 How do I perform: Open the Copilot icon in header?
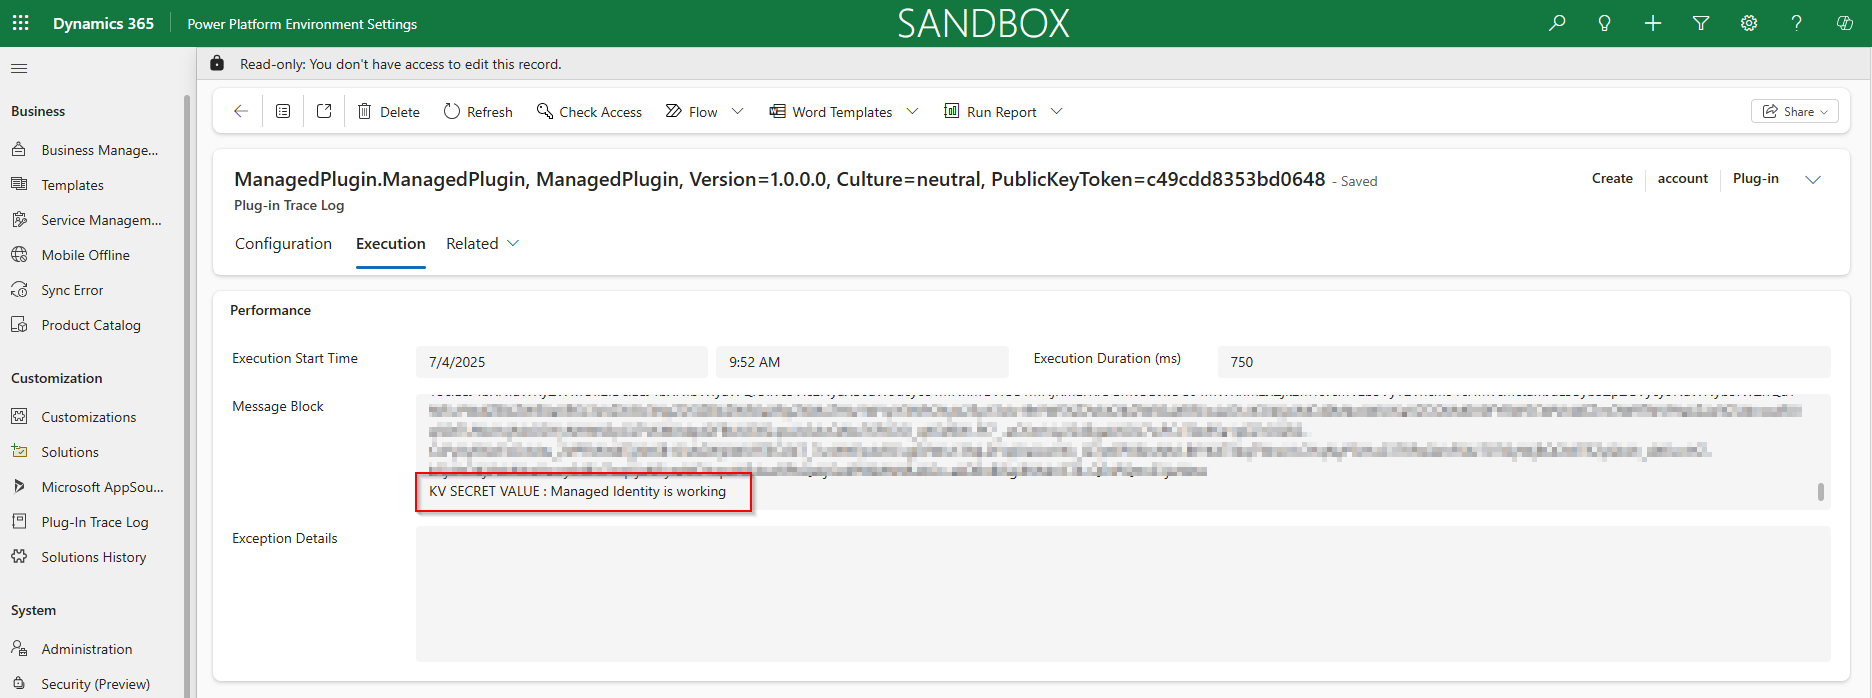1845,23
